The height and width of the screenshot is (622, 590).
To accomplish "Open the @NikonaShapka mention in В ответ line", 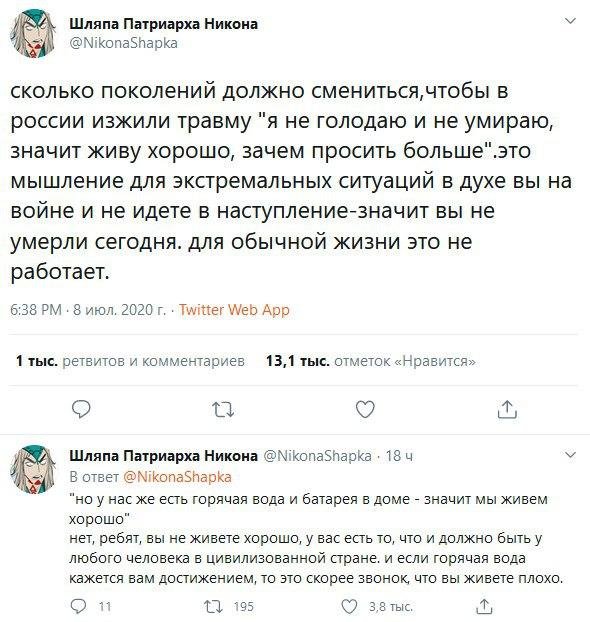I will [177, 476].
